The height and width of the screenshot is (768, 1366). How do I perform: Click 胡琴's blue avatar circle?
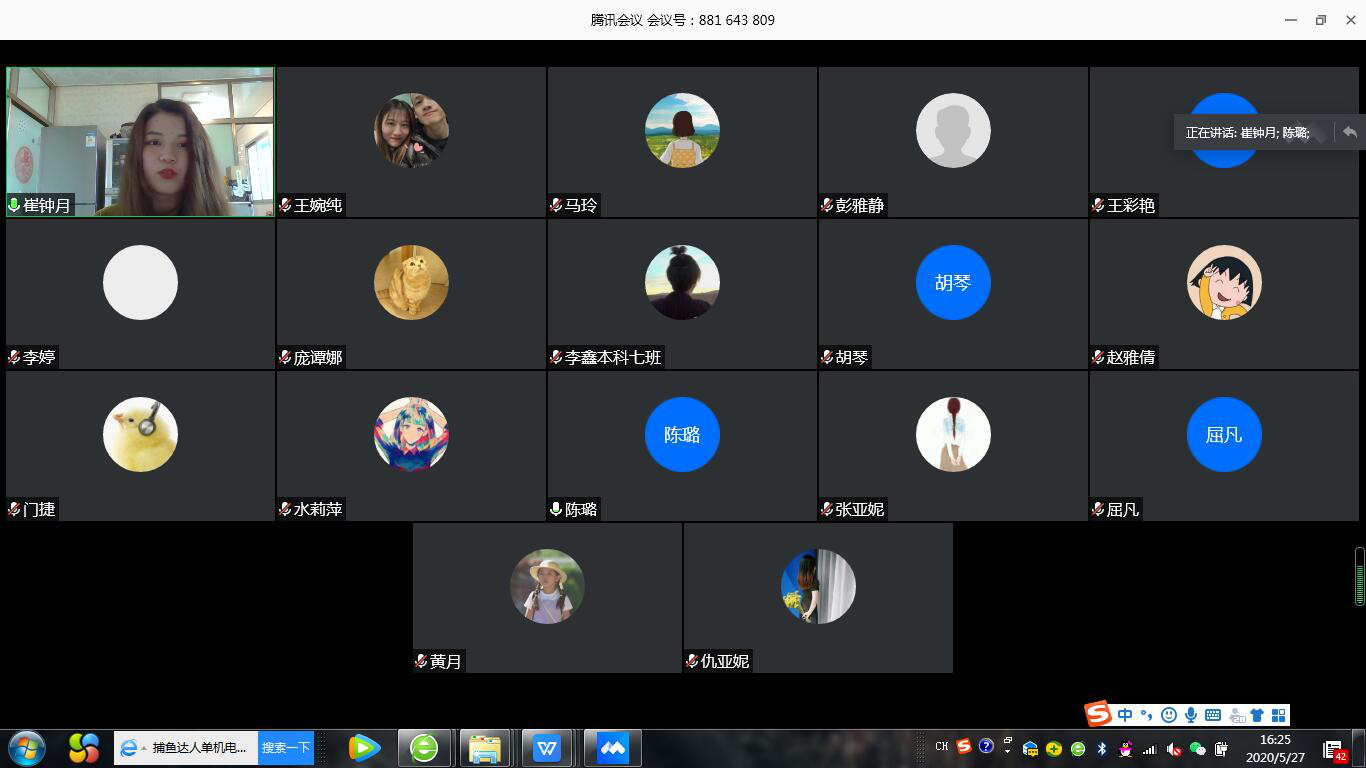953,283
